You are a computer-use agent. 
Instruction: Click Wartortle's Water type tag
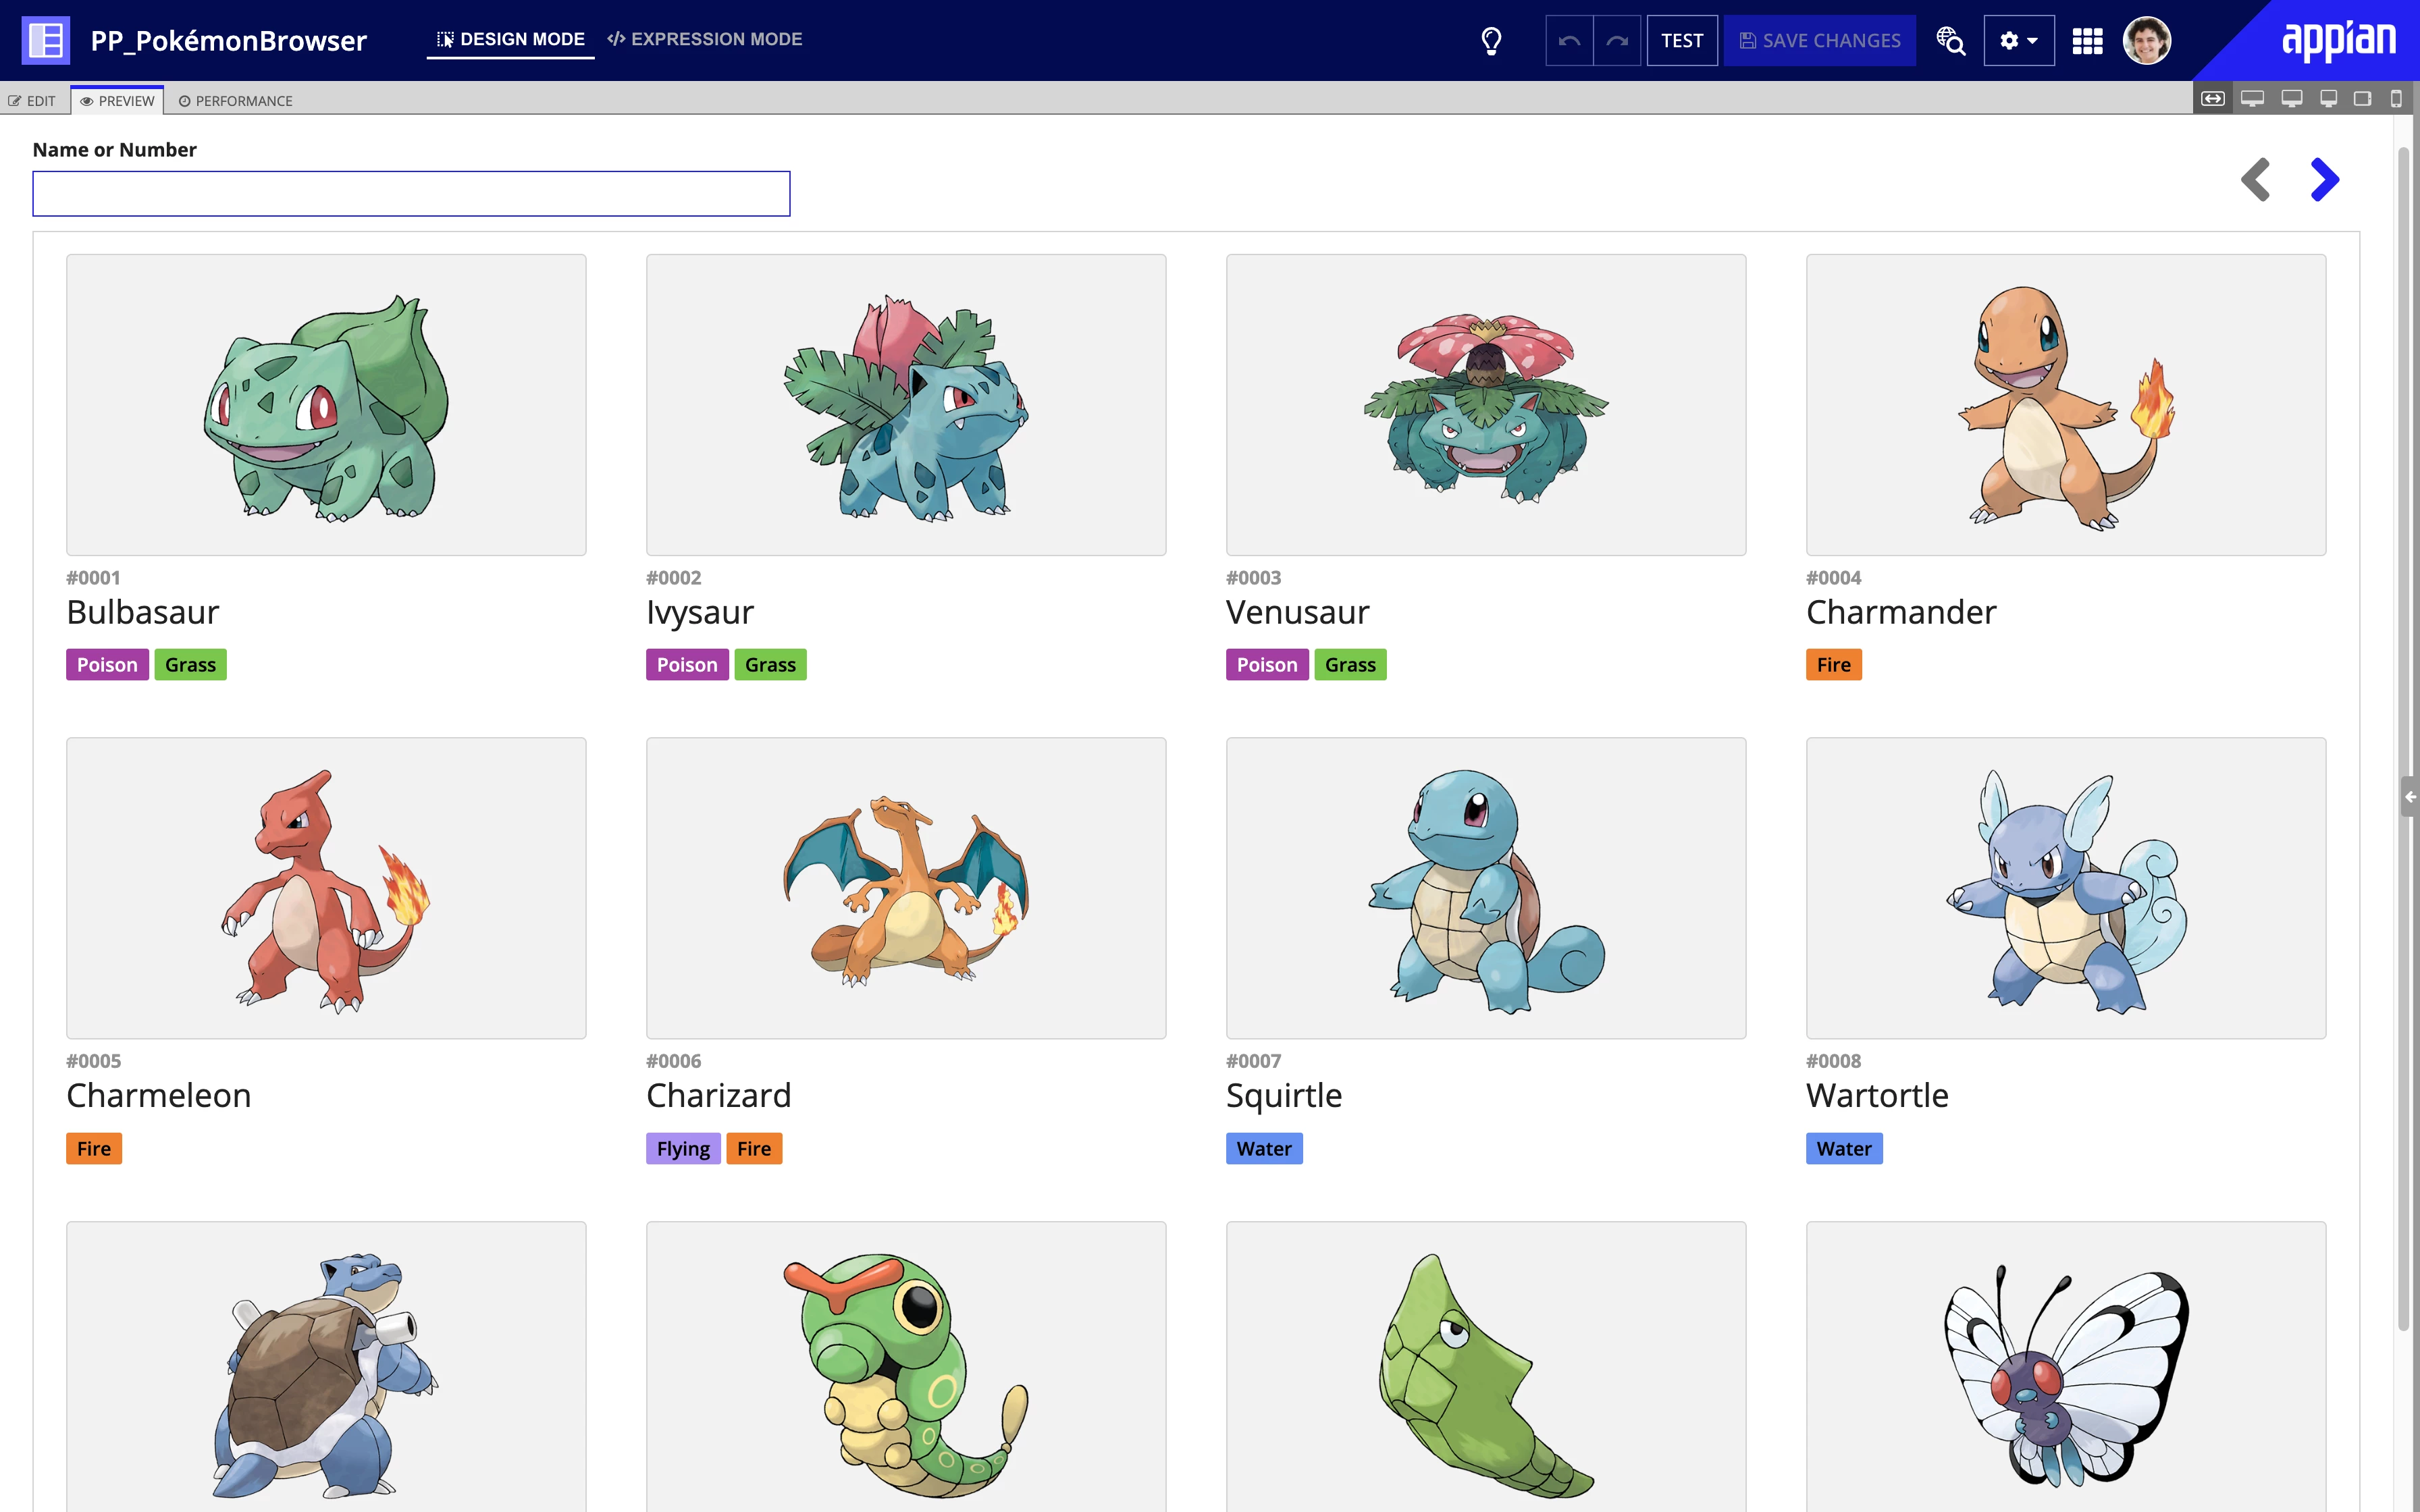(x=1844, y=1149)
